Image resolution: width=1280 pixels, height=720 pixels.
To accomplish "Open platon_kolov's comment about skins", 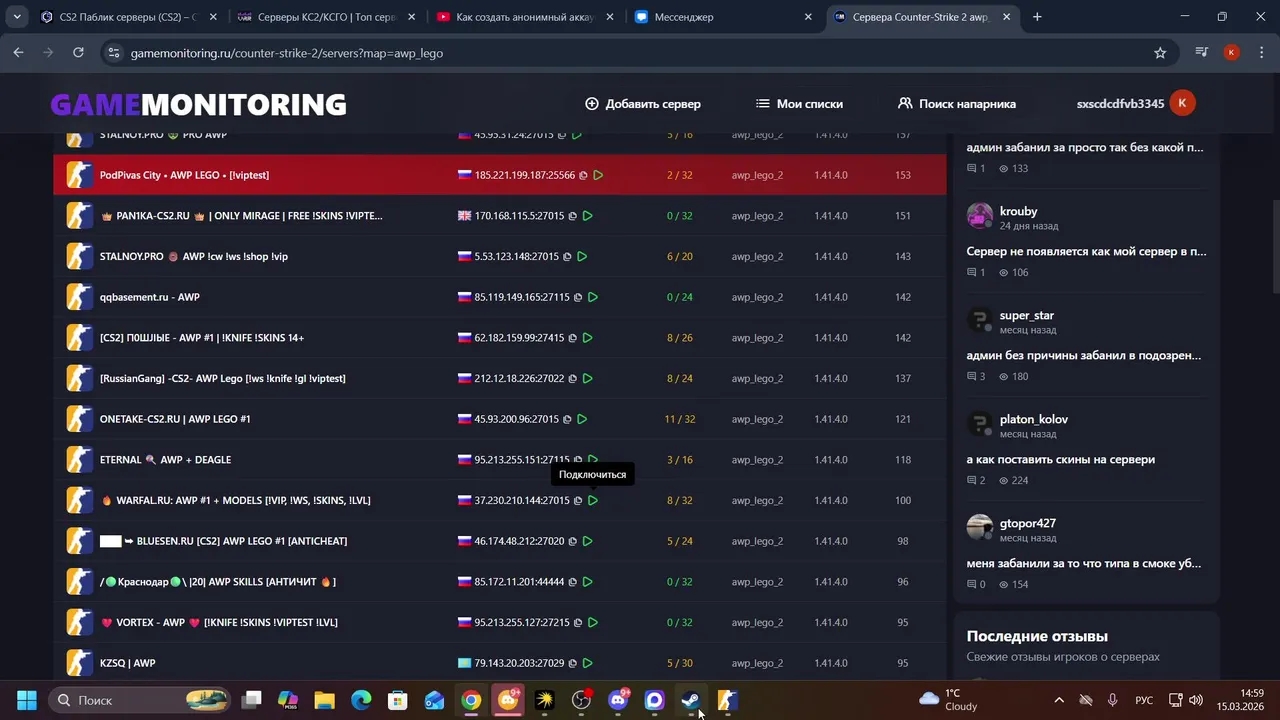I will pyautogui.click(x=1061, y=459).
